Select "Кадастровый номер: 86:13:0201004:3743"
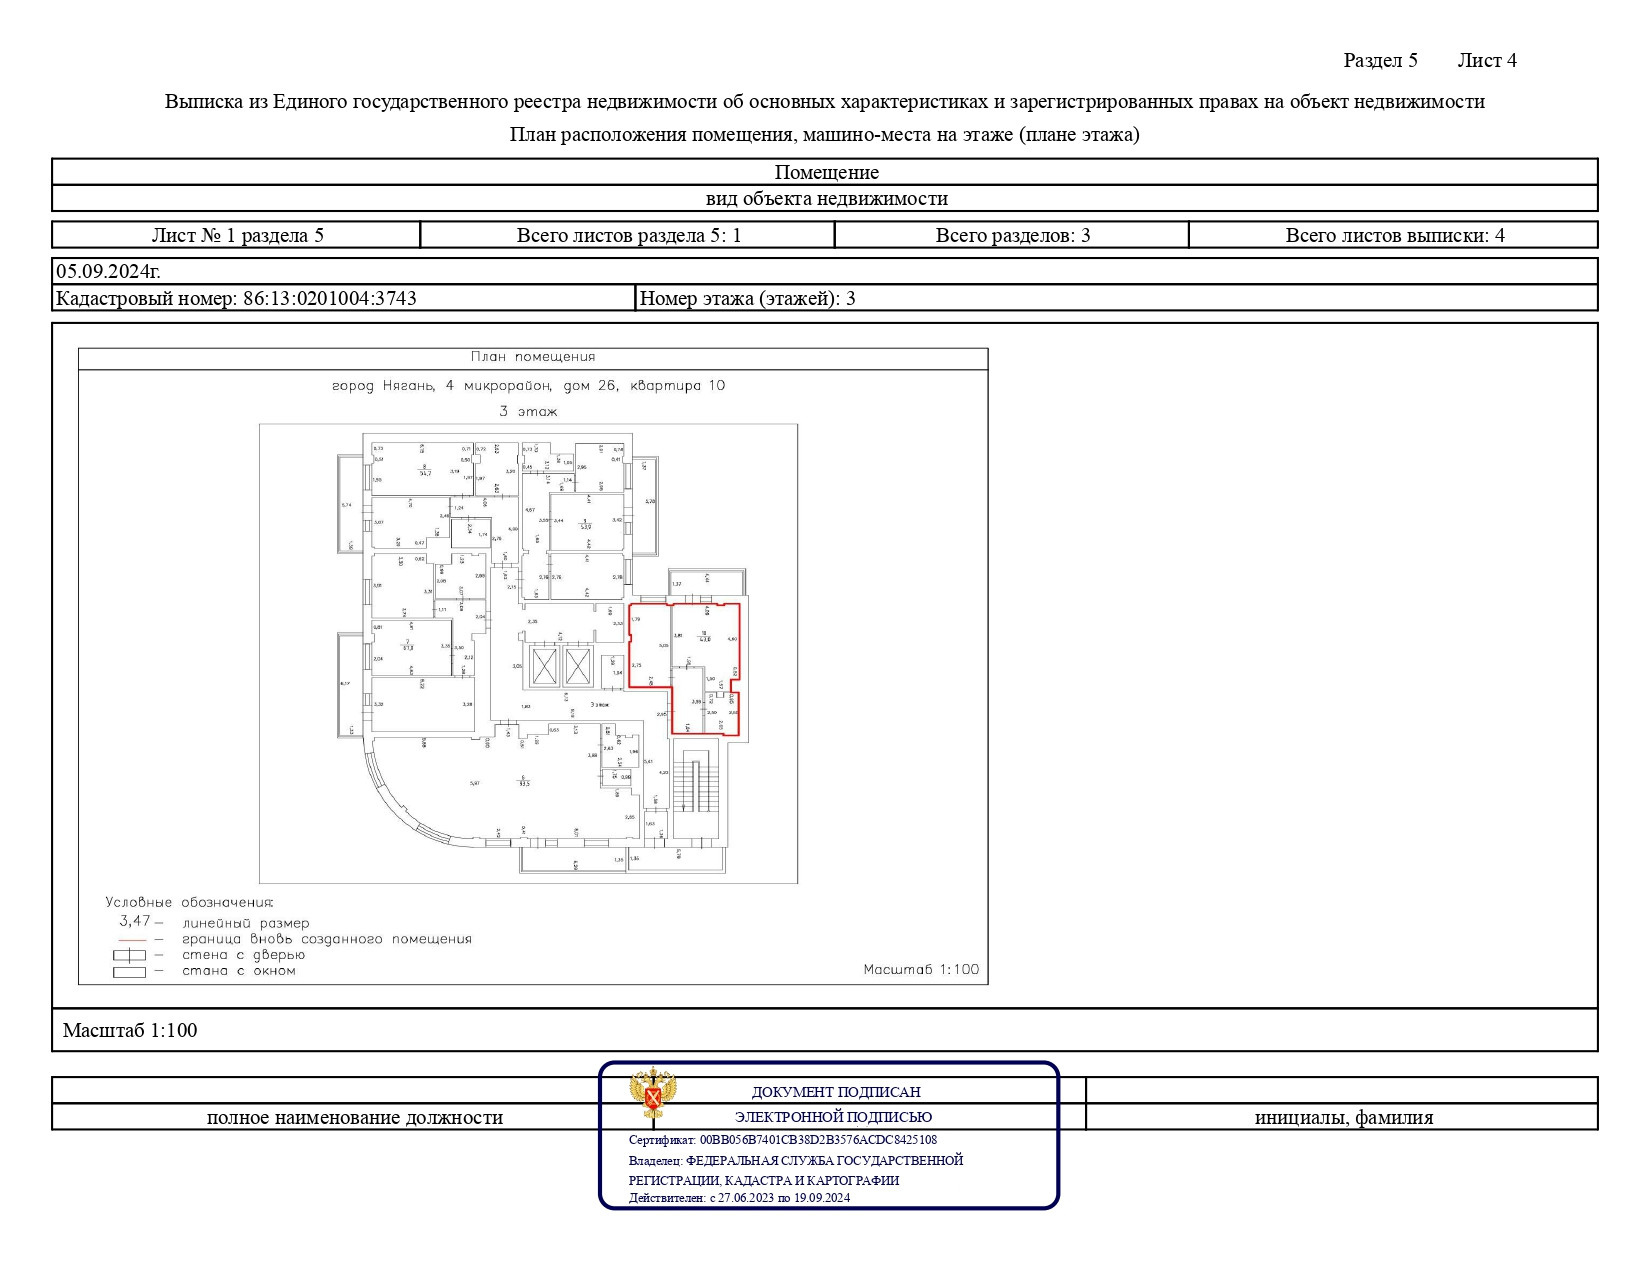The height and width of the screenshot is (1275, 1650). tap(236, 298)
